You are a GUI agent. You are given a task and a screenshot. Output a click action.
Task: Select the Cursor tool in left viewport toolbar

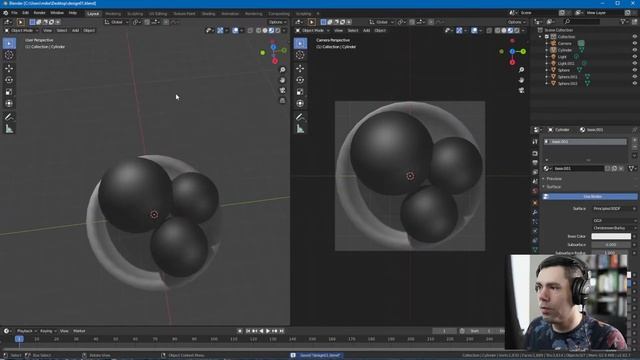tap(9, 55)
